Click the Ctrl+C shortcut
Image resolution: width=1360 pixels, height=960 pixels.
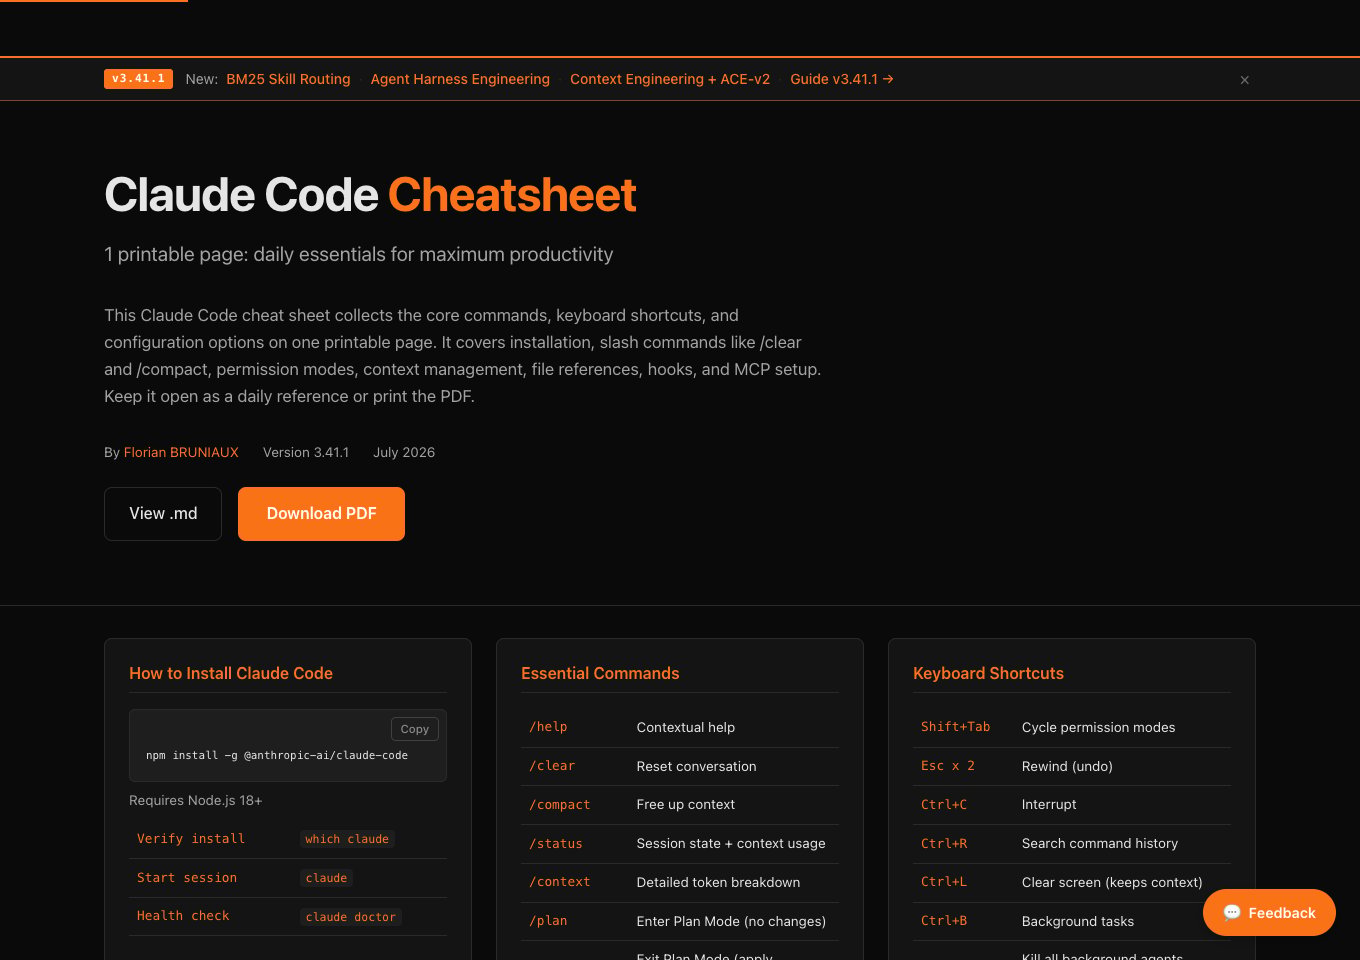[x=944, y=804]
